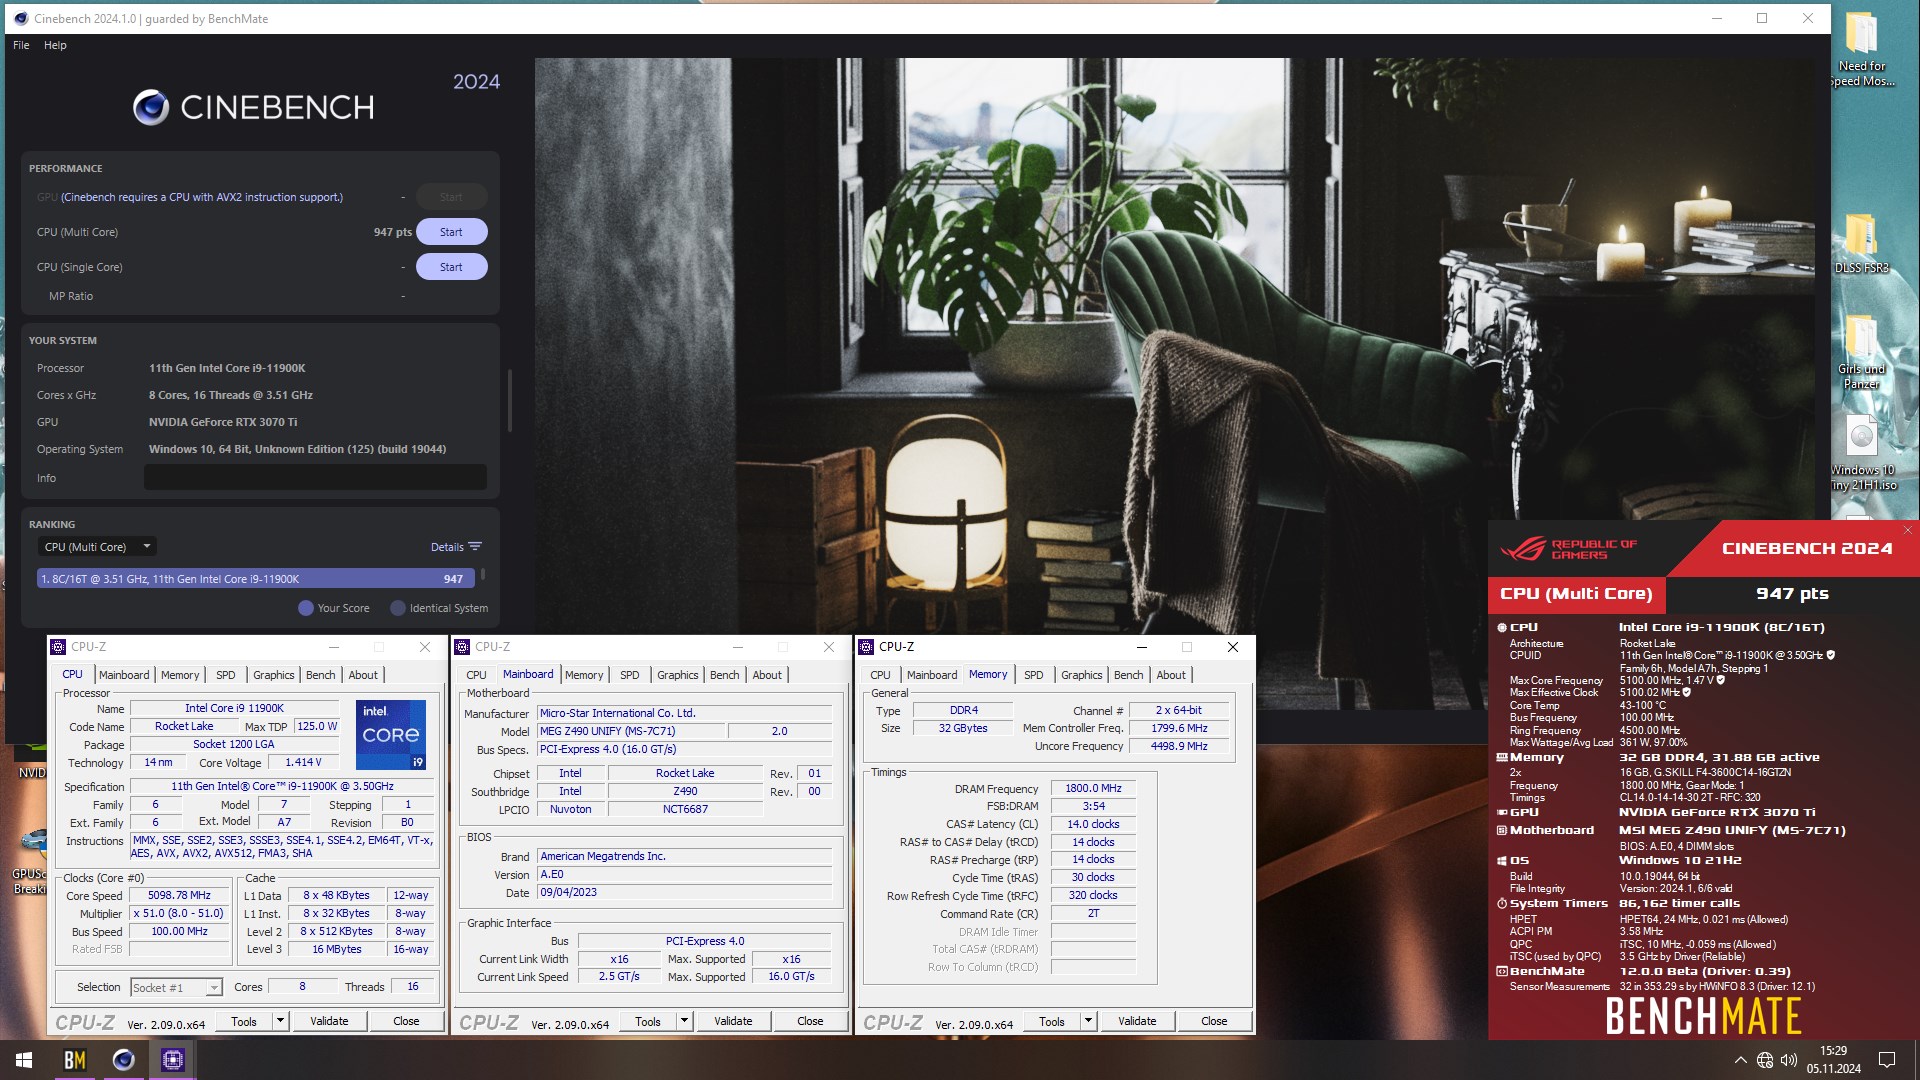Click Mem Controller Freq 1799.6 MHz value
The width and height of the screenshot is (1920, 1080).
(x=1179, y=729)
